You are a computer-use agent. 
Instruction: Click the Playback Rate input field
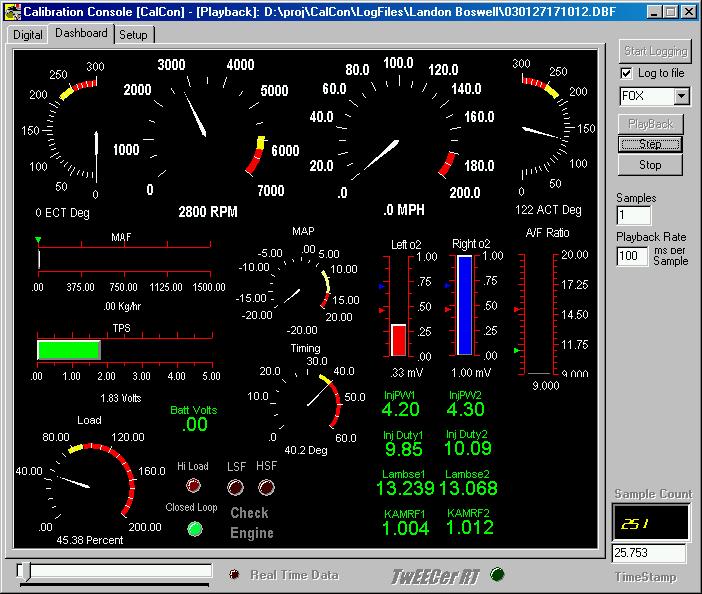pos(632,256)
